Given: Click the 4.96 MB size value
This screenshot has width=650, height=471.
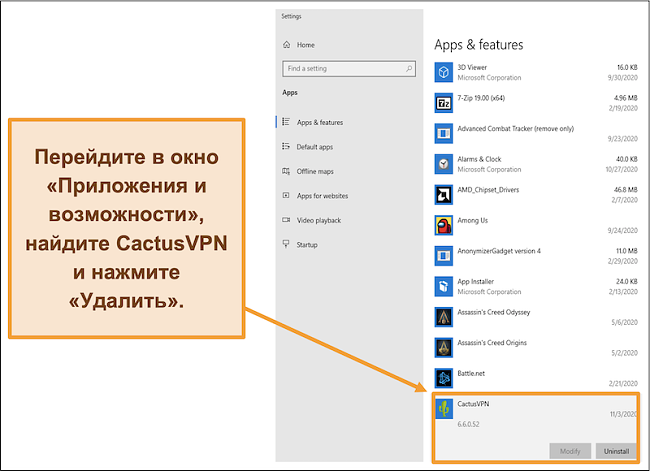Looking at the screenshot, I should point(626,98).
